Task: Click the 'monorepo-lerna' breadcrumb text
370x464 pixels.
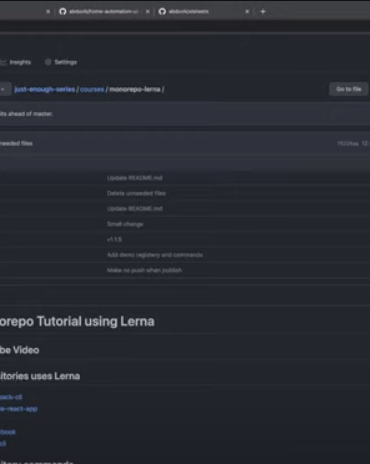Action: pyautogui.click(x=135, y=89)
